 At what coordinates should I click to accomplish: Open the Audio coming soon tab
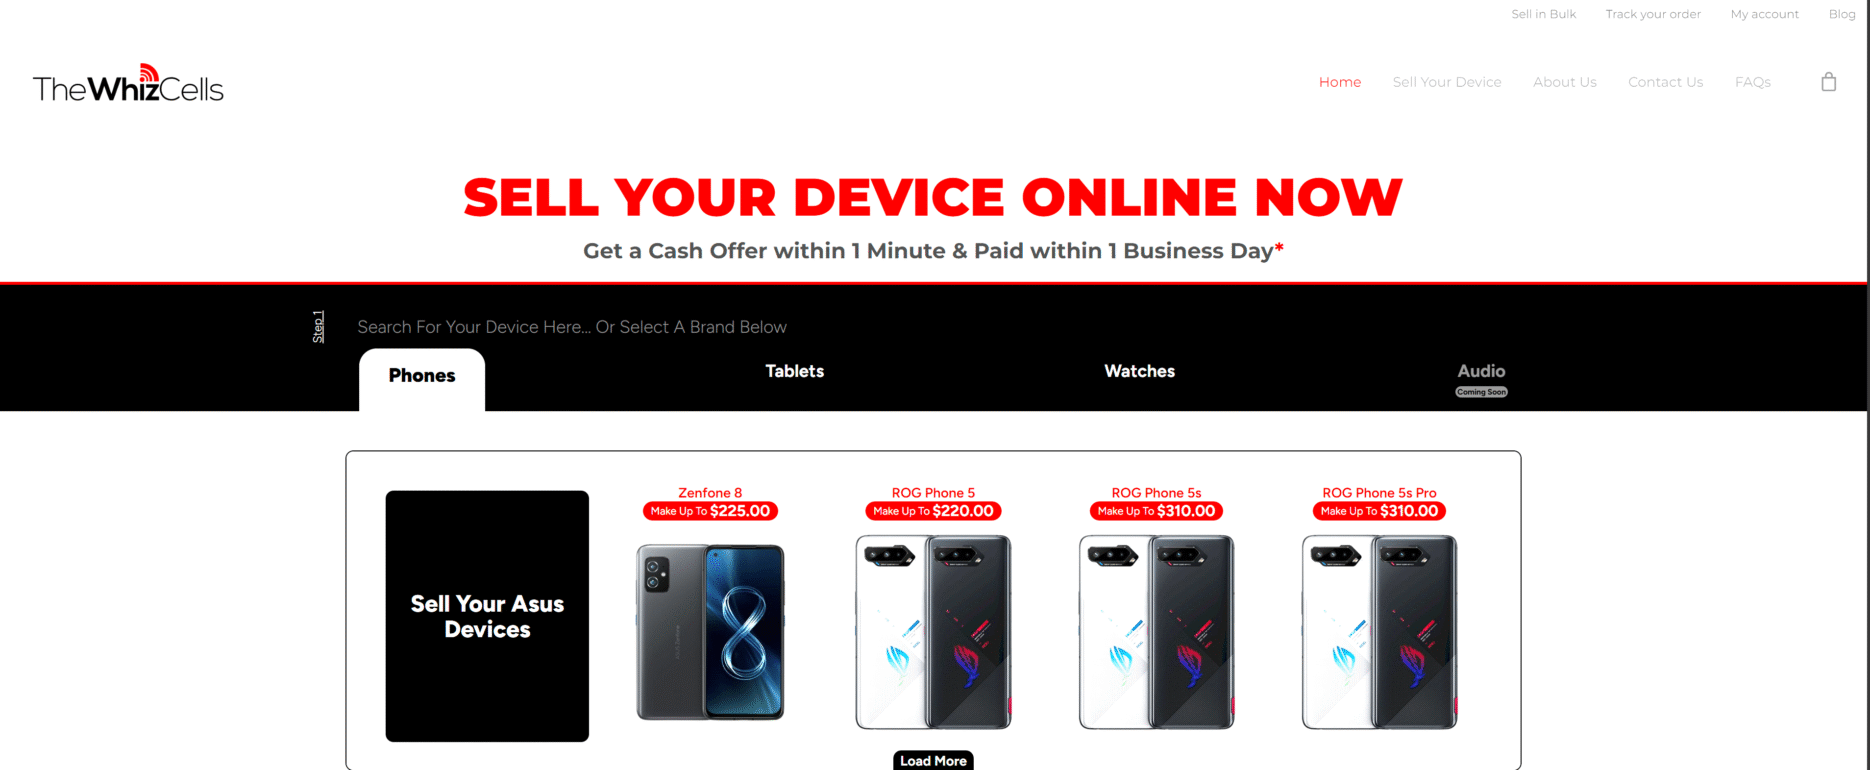[1481, 378]
